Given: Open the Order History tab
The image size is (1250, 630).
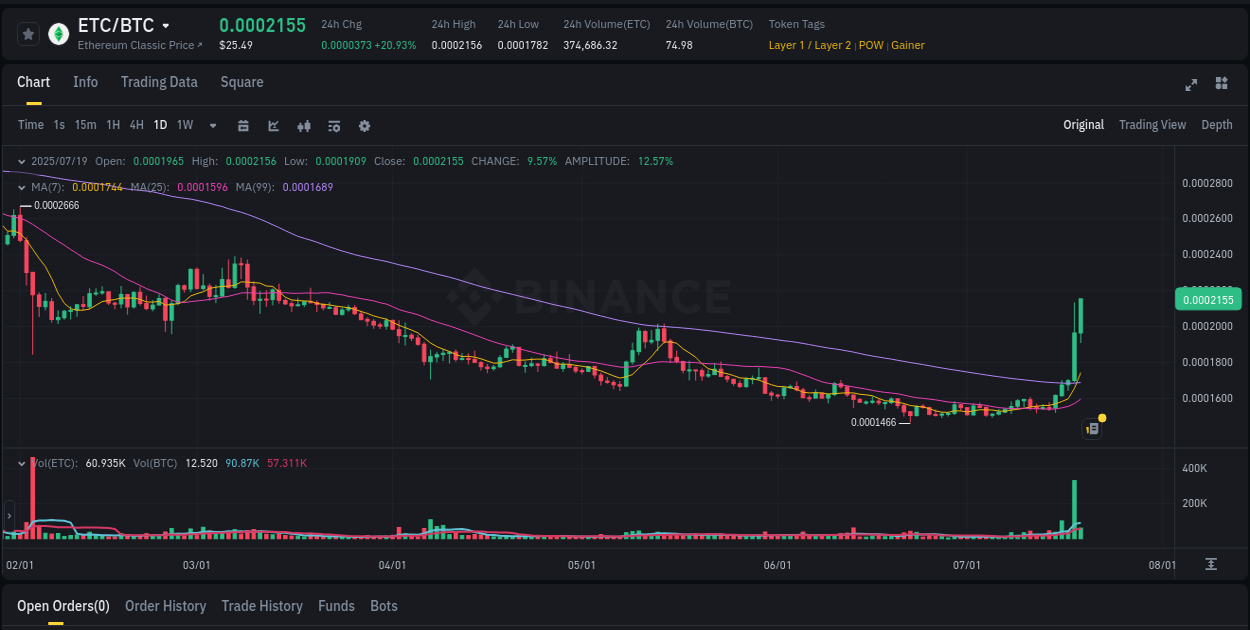Looking at the screenshot, I should (x=165, y=606).
